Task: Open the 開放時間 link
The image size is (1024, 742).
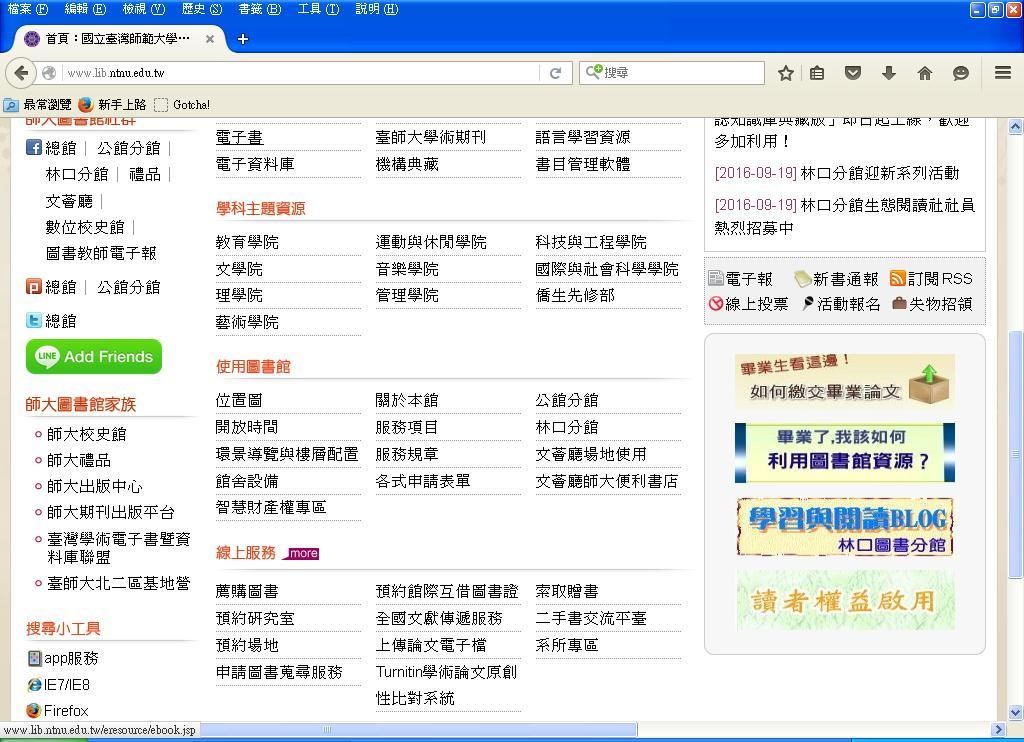Action: [247, 427]
